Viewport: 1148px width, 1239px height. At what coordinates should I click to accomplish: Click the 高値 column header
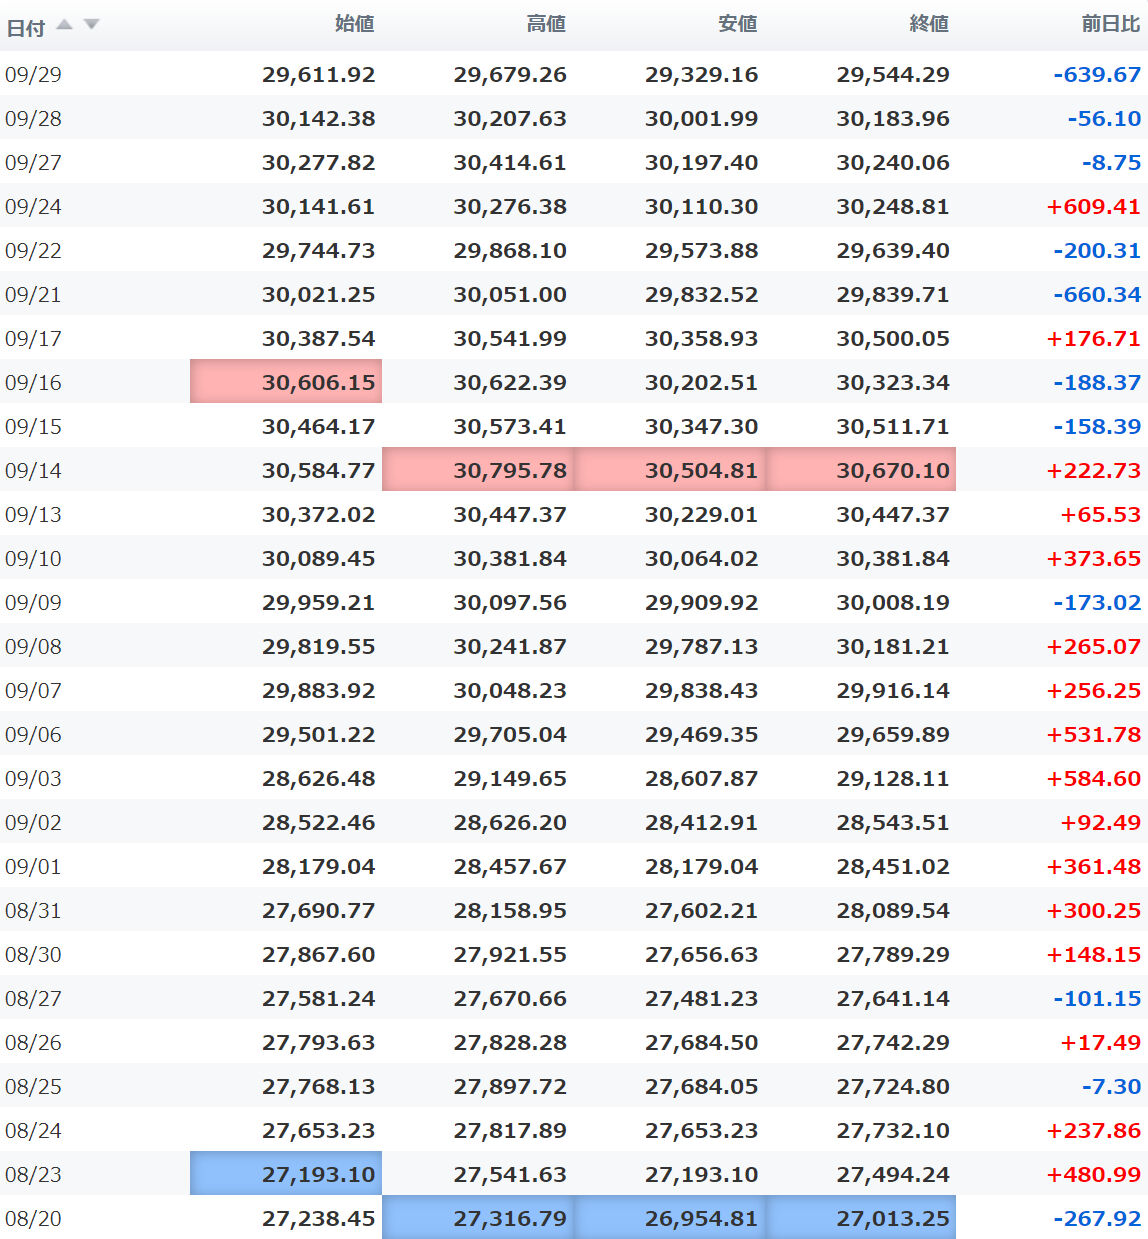pyautogui.click(x=546, y=24)
